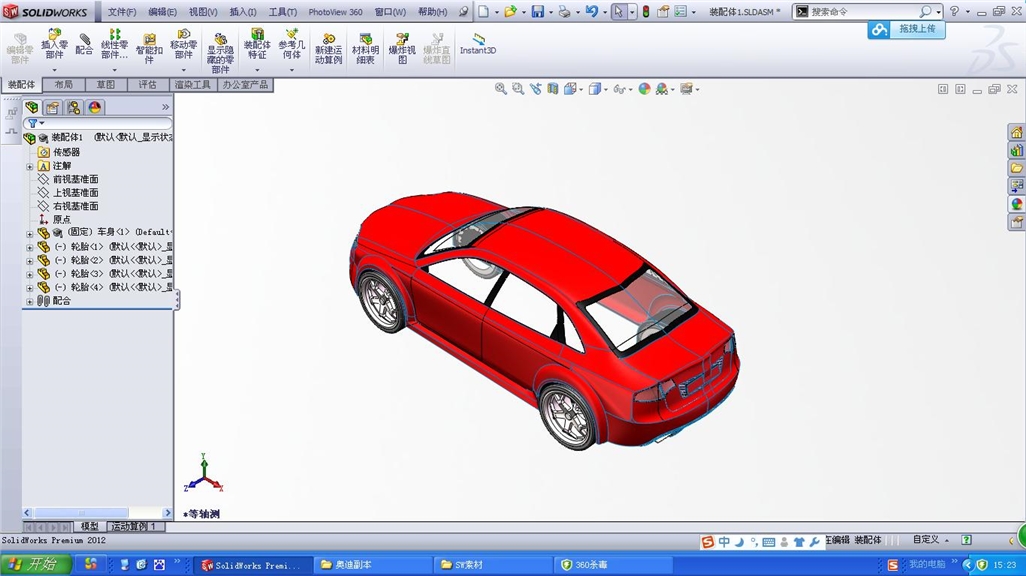This screenshot has height=576, width=1026.
Task: Click the Edit Appearance color ball
Action: (x=645, y=89)
